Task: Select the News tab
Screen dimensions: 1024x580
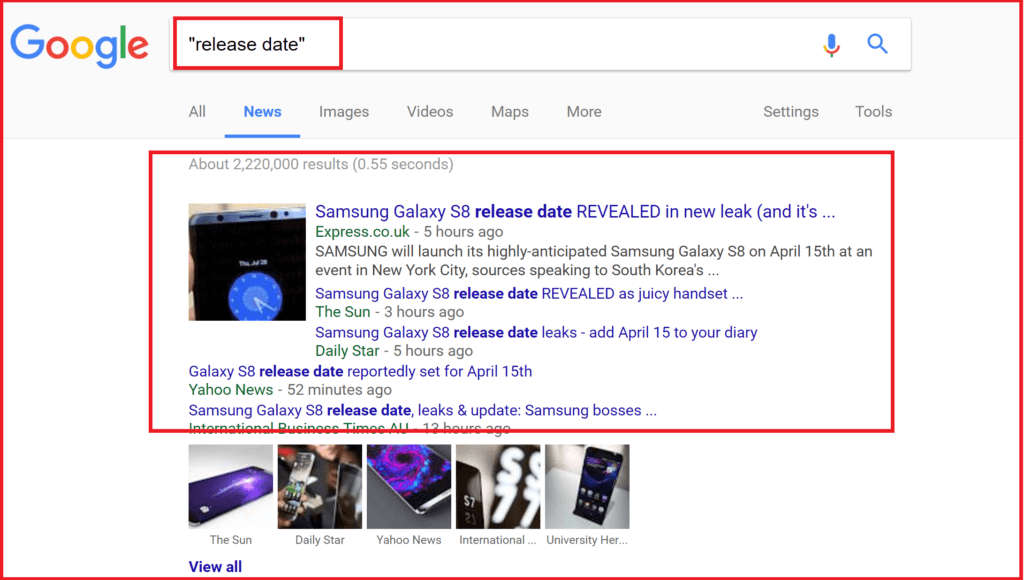Action: point(263,112)
